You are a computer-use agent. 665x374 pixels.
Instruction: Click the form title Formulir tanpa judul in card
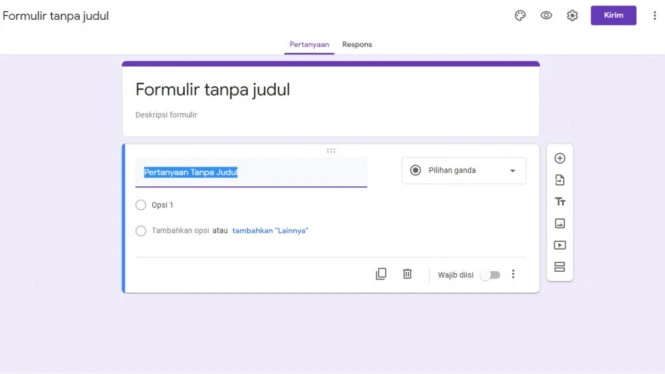pyautogui.click(x=212, y=89)
